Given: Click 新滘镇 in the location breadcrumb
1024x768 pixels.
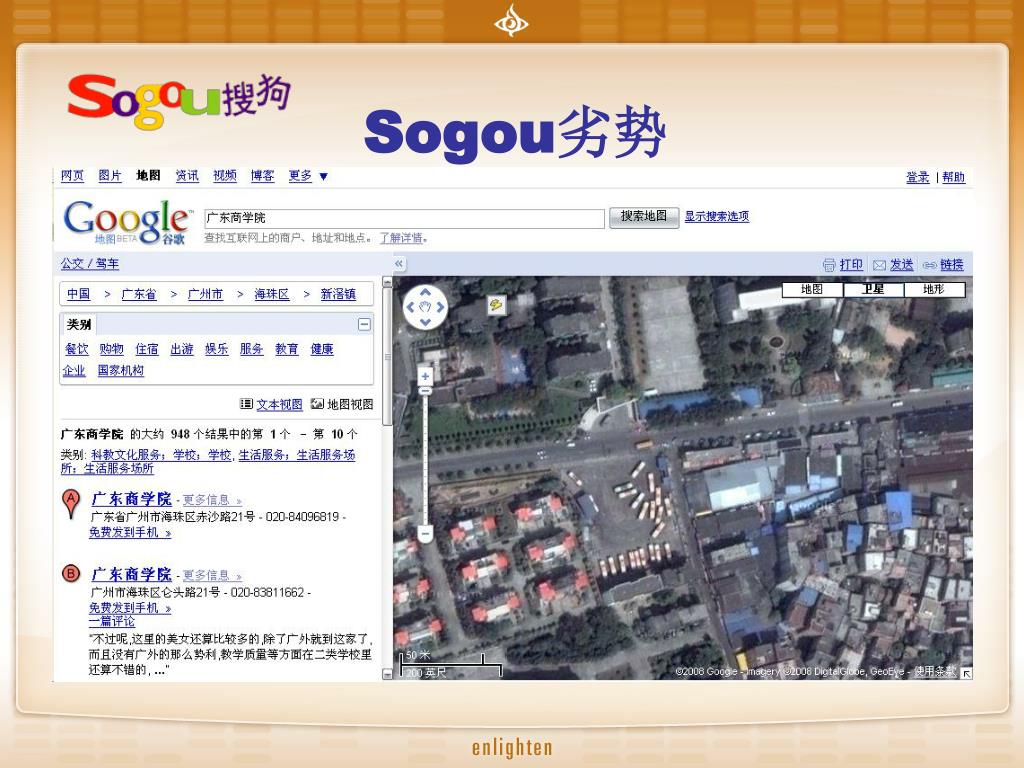Looking at the screenshot, I should [338, 295].
